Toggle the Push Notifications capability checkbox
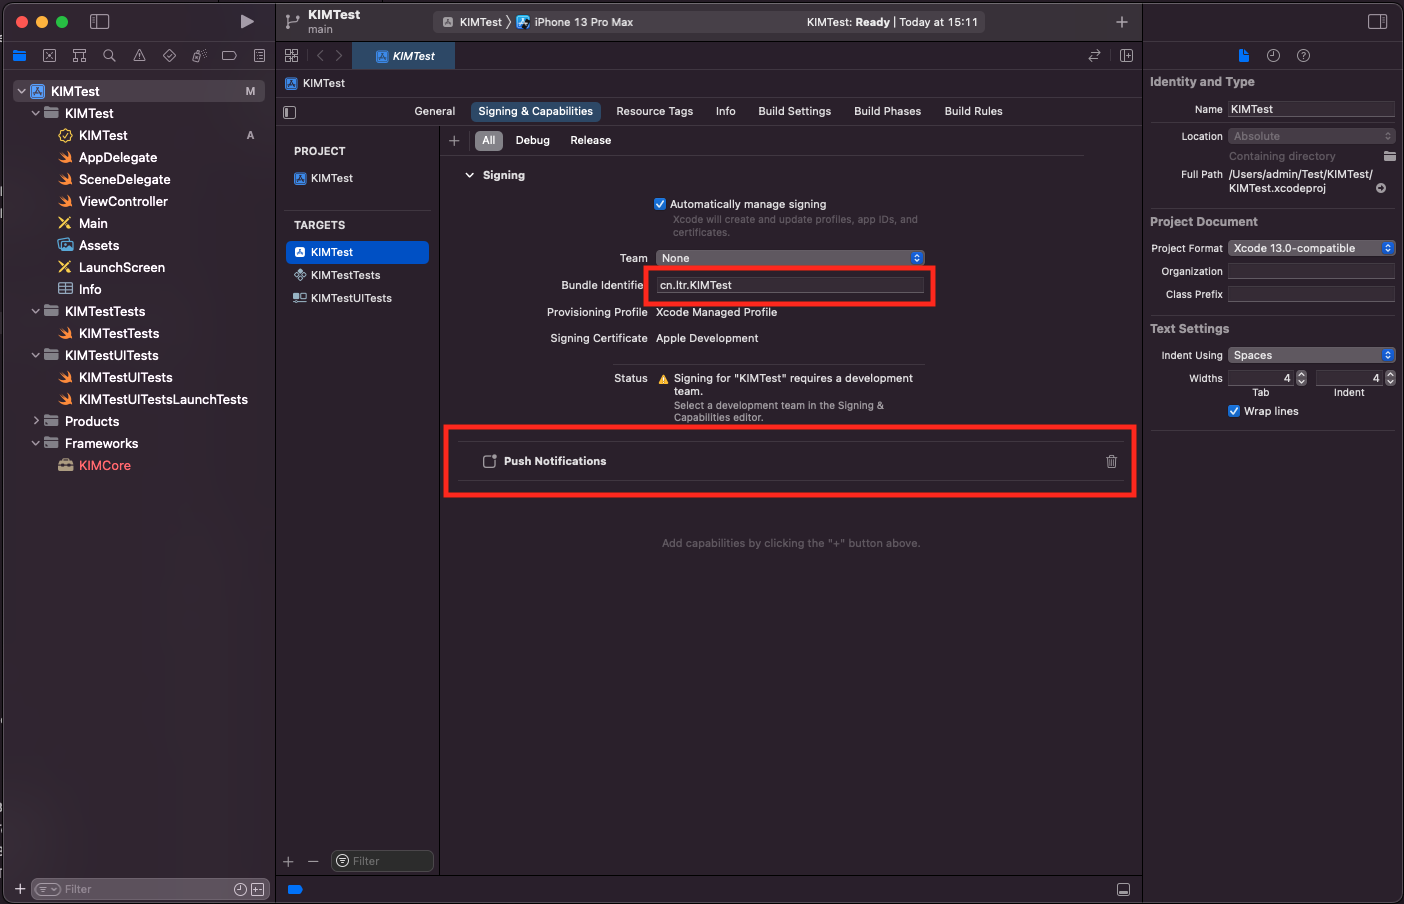This screenshot has width=1404, height=904. [x=489, y=461]
